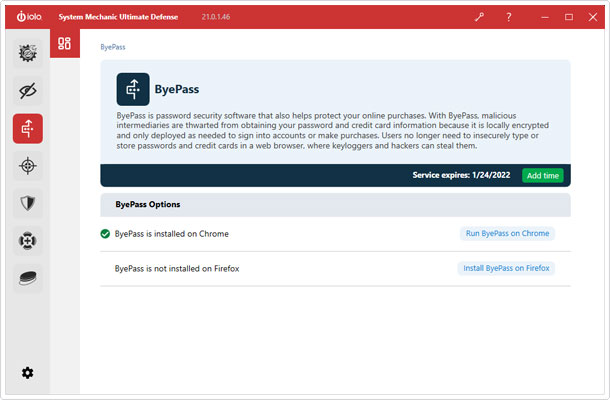Minimize the System Mechanic window

point(545,17)
